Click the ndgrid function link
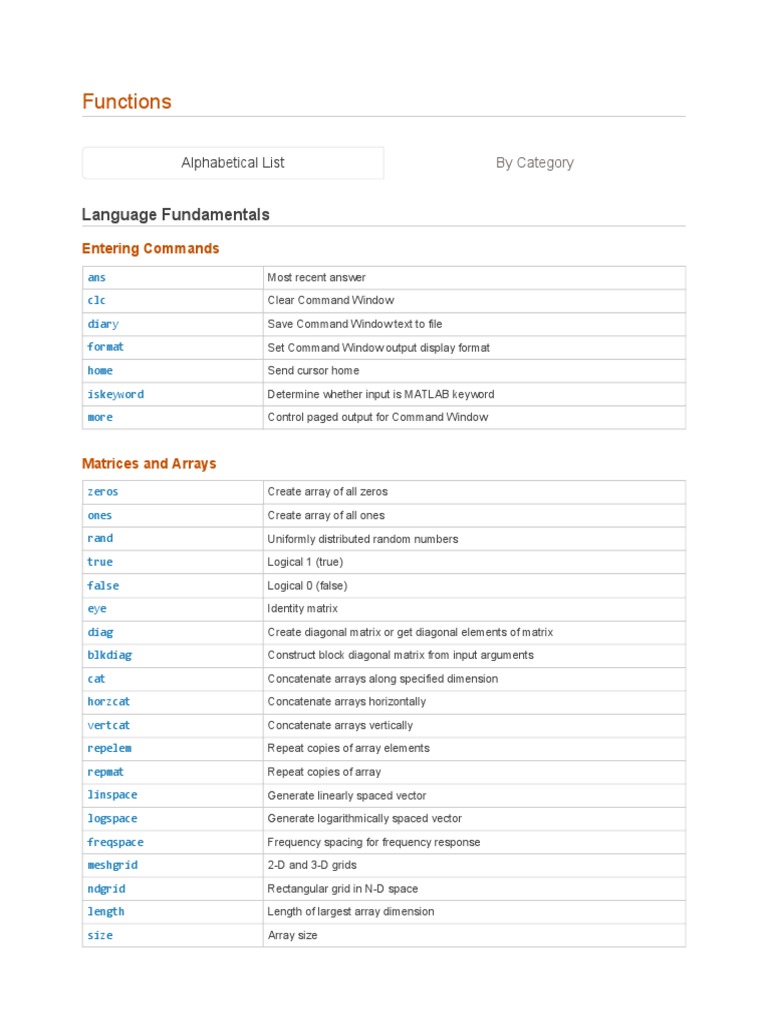This screenshot has width=768, height=1024. [105, 888]
